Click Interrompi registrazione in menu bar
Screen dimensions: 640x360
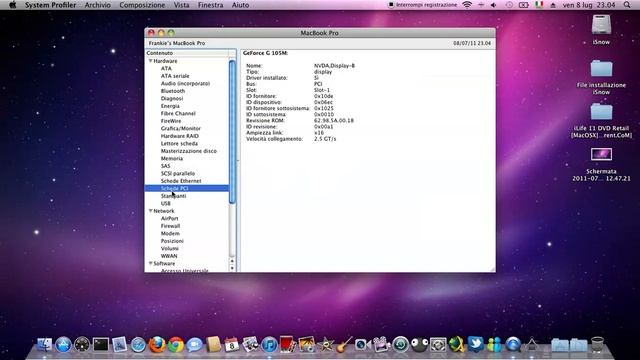pyautogui.click(x=422, y=5)
